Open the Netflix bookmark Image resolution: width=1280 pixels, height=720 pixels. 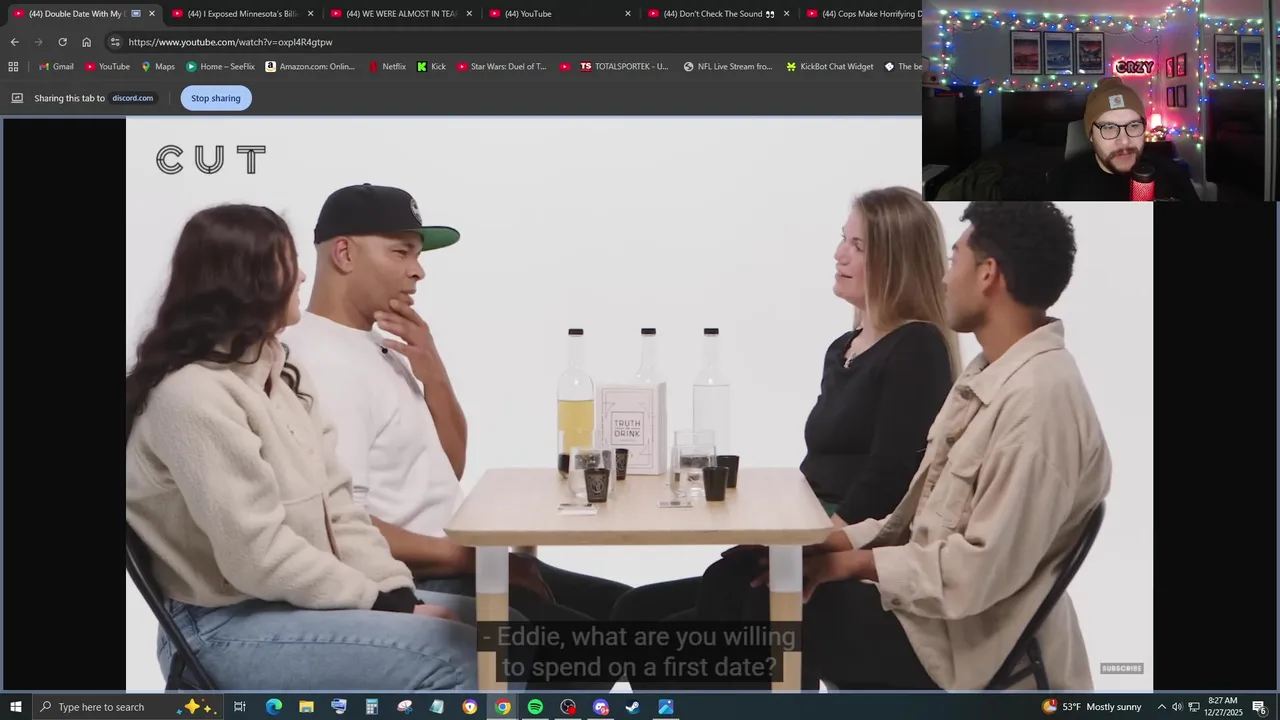point(387,67)
